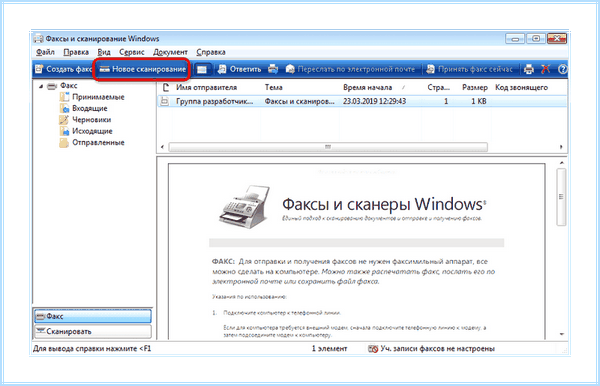The image size is (600, 386).
Task: Sort by Размер column header
Action: (x=475, y=88)
